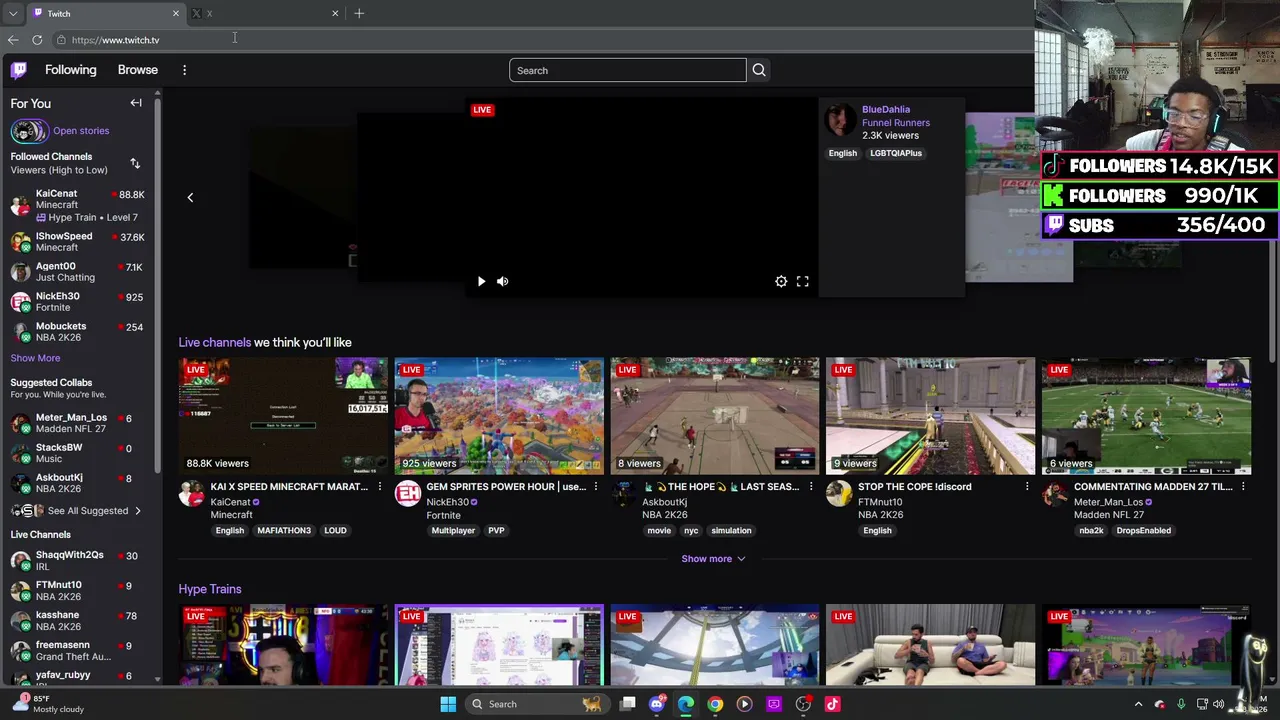The image size is (1280, 720).
Task: Open story avatars in sidebar
Action: pos(29,131)
